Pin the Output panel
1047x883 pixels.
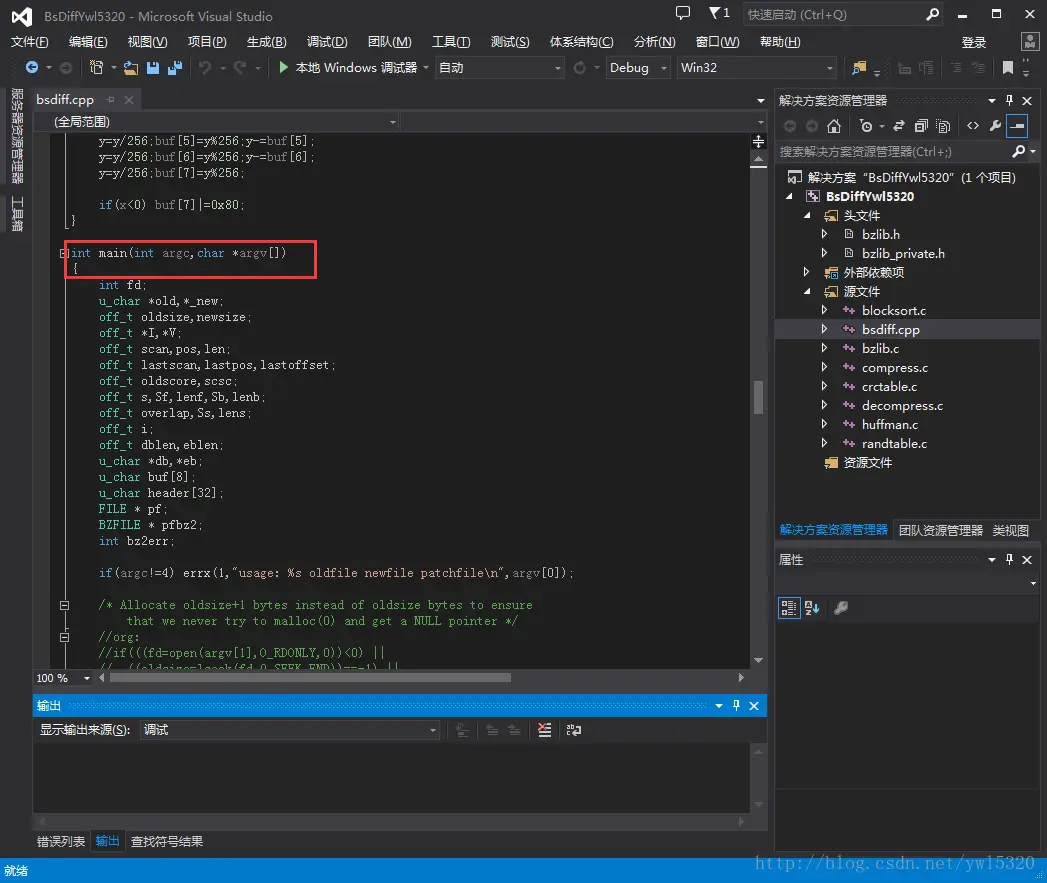(x=737, y=705)
